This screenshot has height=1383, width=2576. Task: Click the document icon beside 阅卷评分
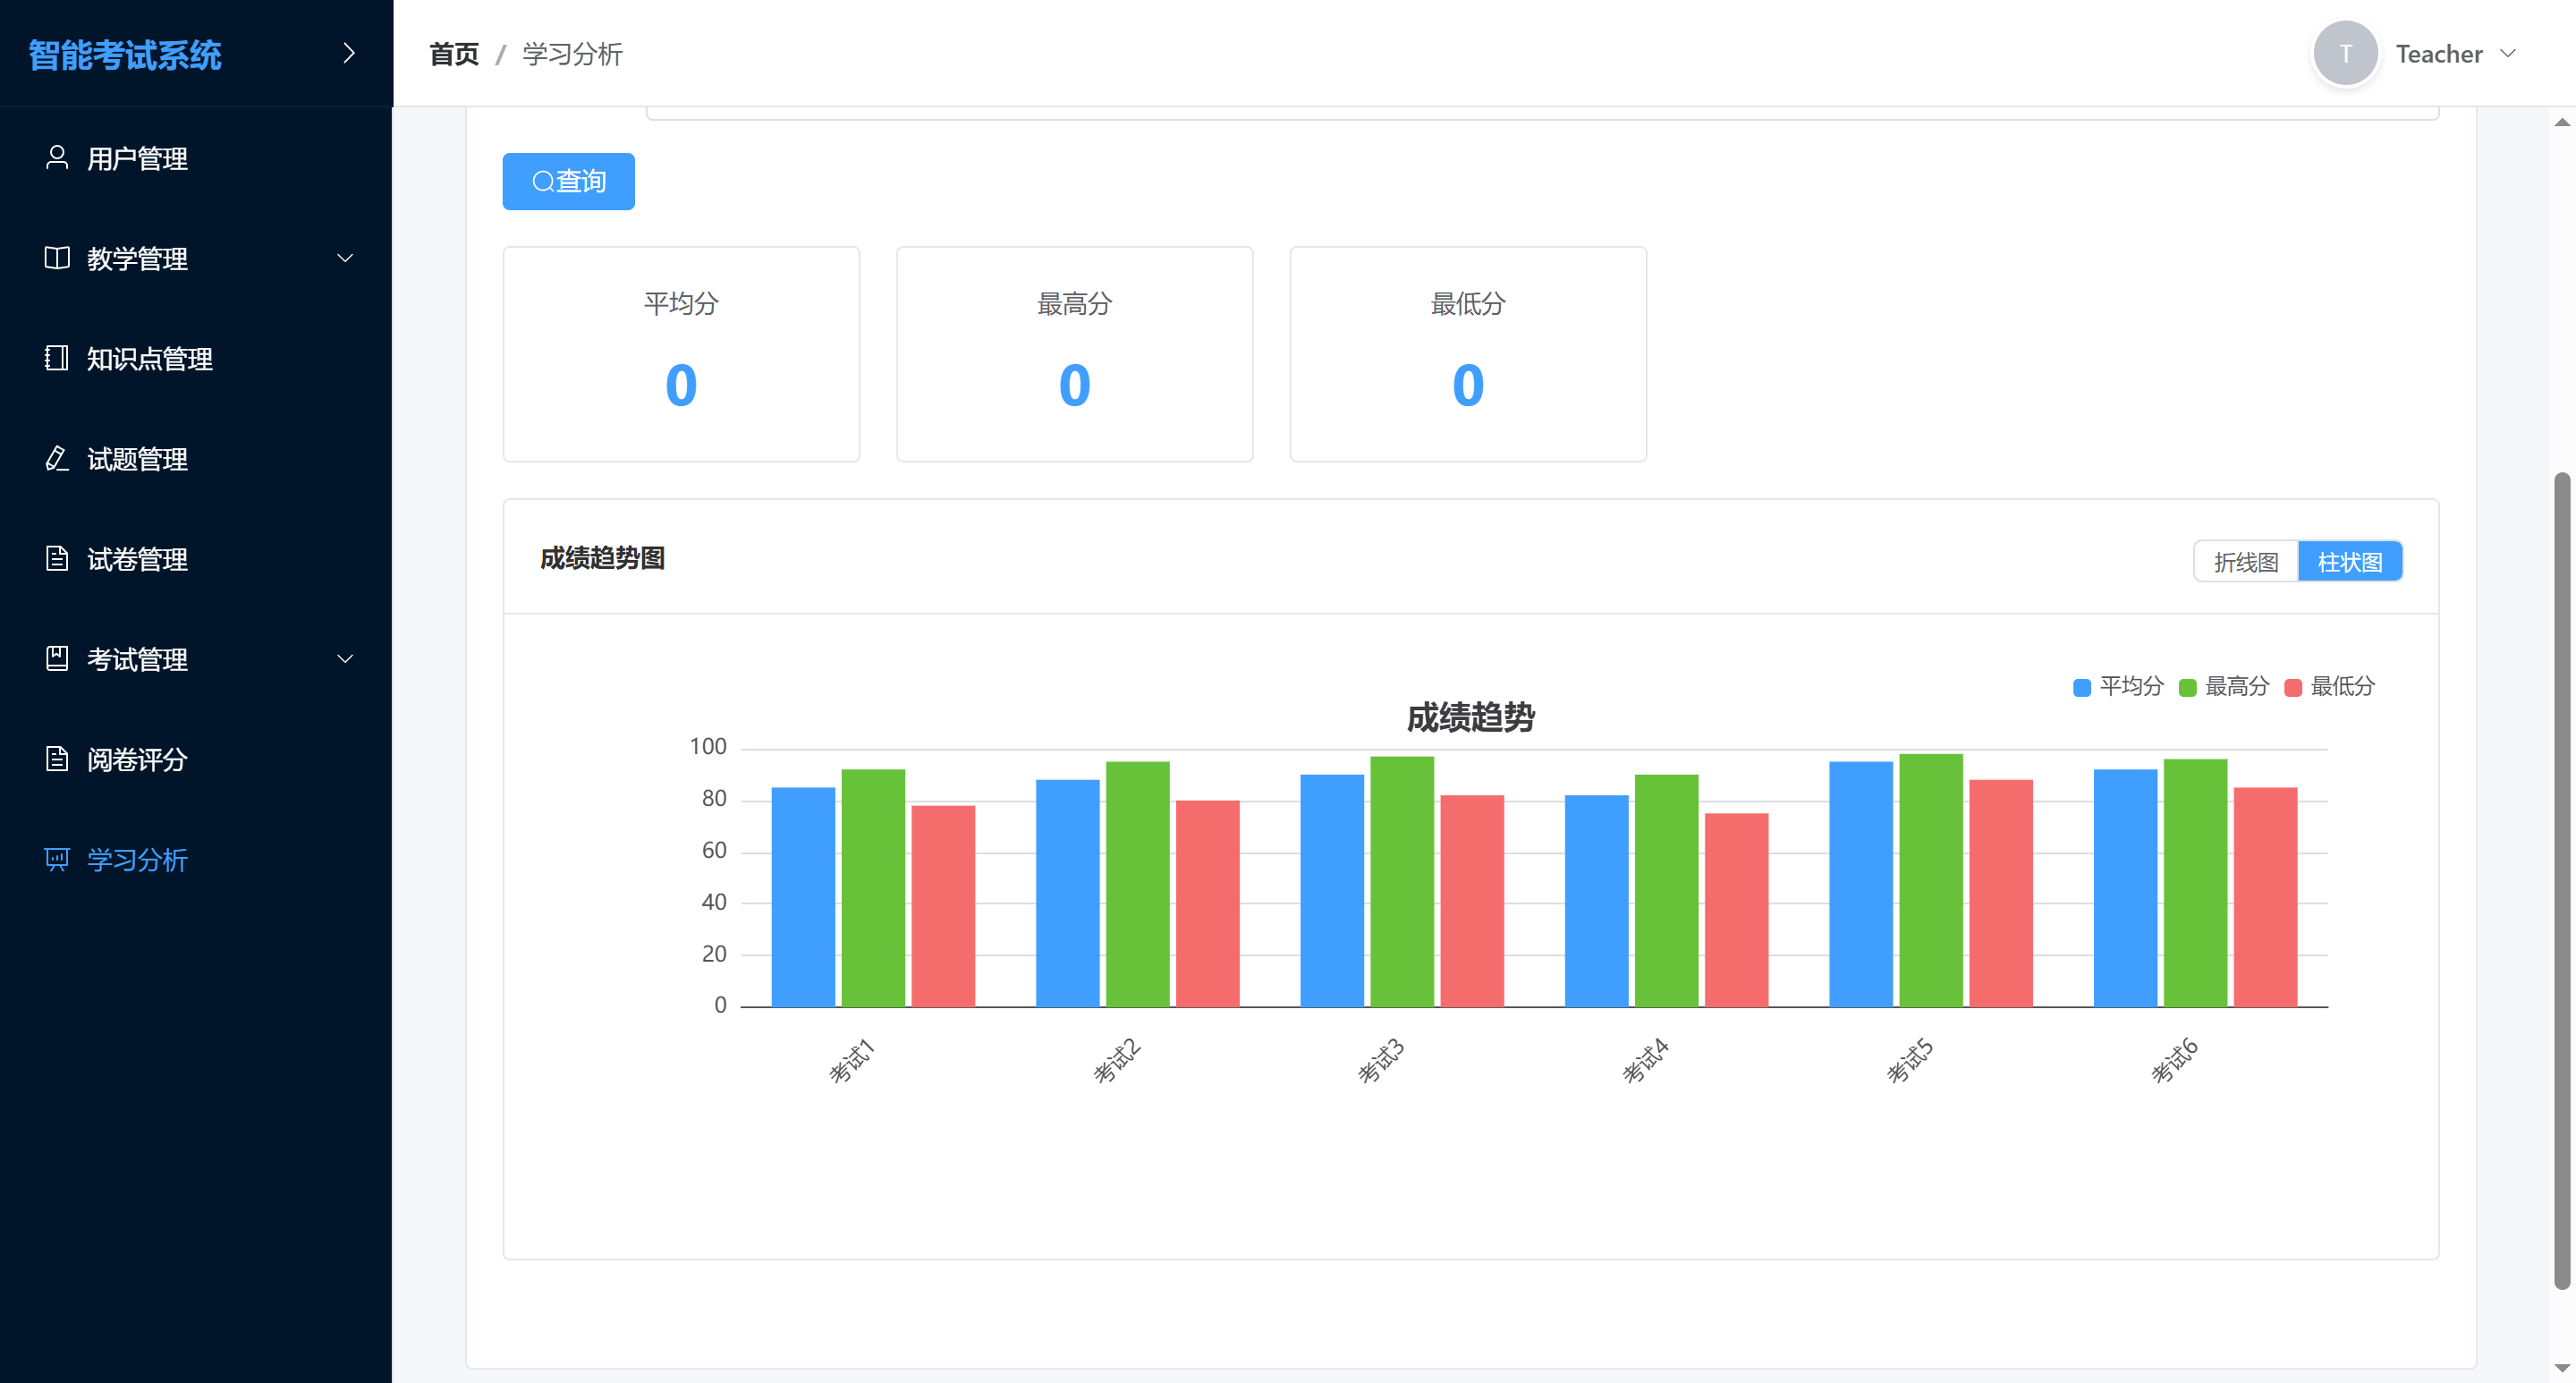tap(57, 759)
